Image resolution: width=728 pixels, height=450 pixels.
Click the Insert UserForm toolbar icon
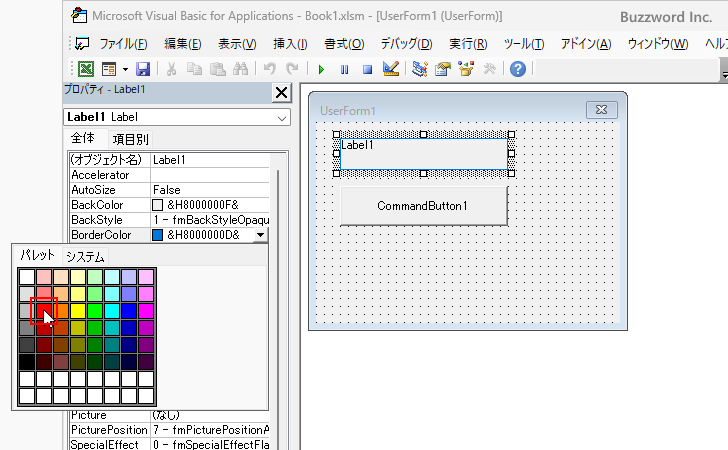109,69
